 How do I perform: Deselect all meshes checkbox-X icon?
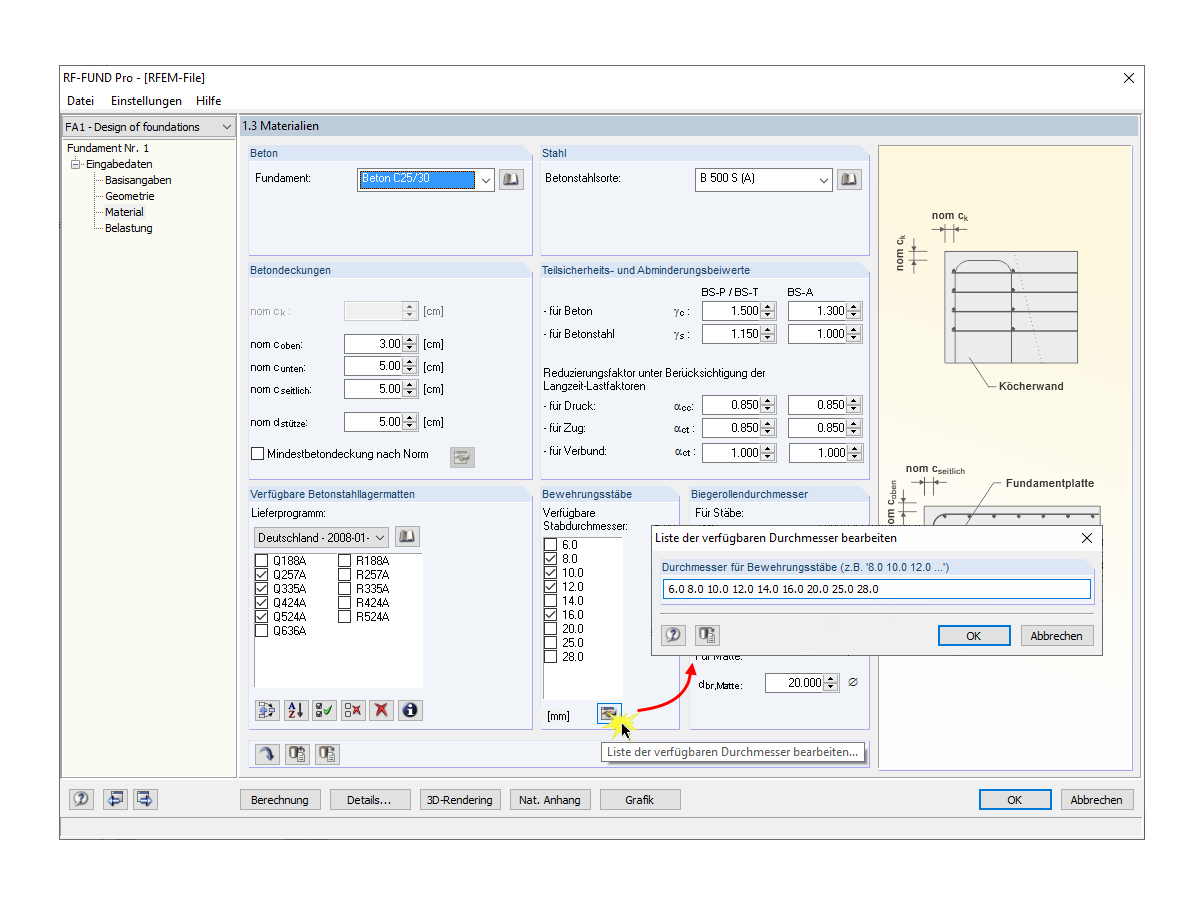pos(353,710)
